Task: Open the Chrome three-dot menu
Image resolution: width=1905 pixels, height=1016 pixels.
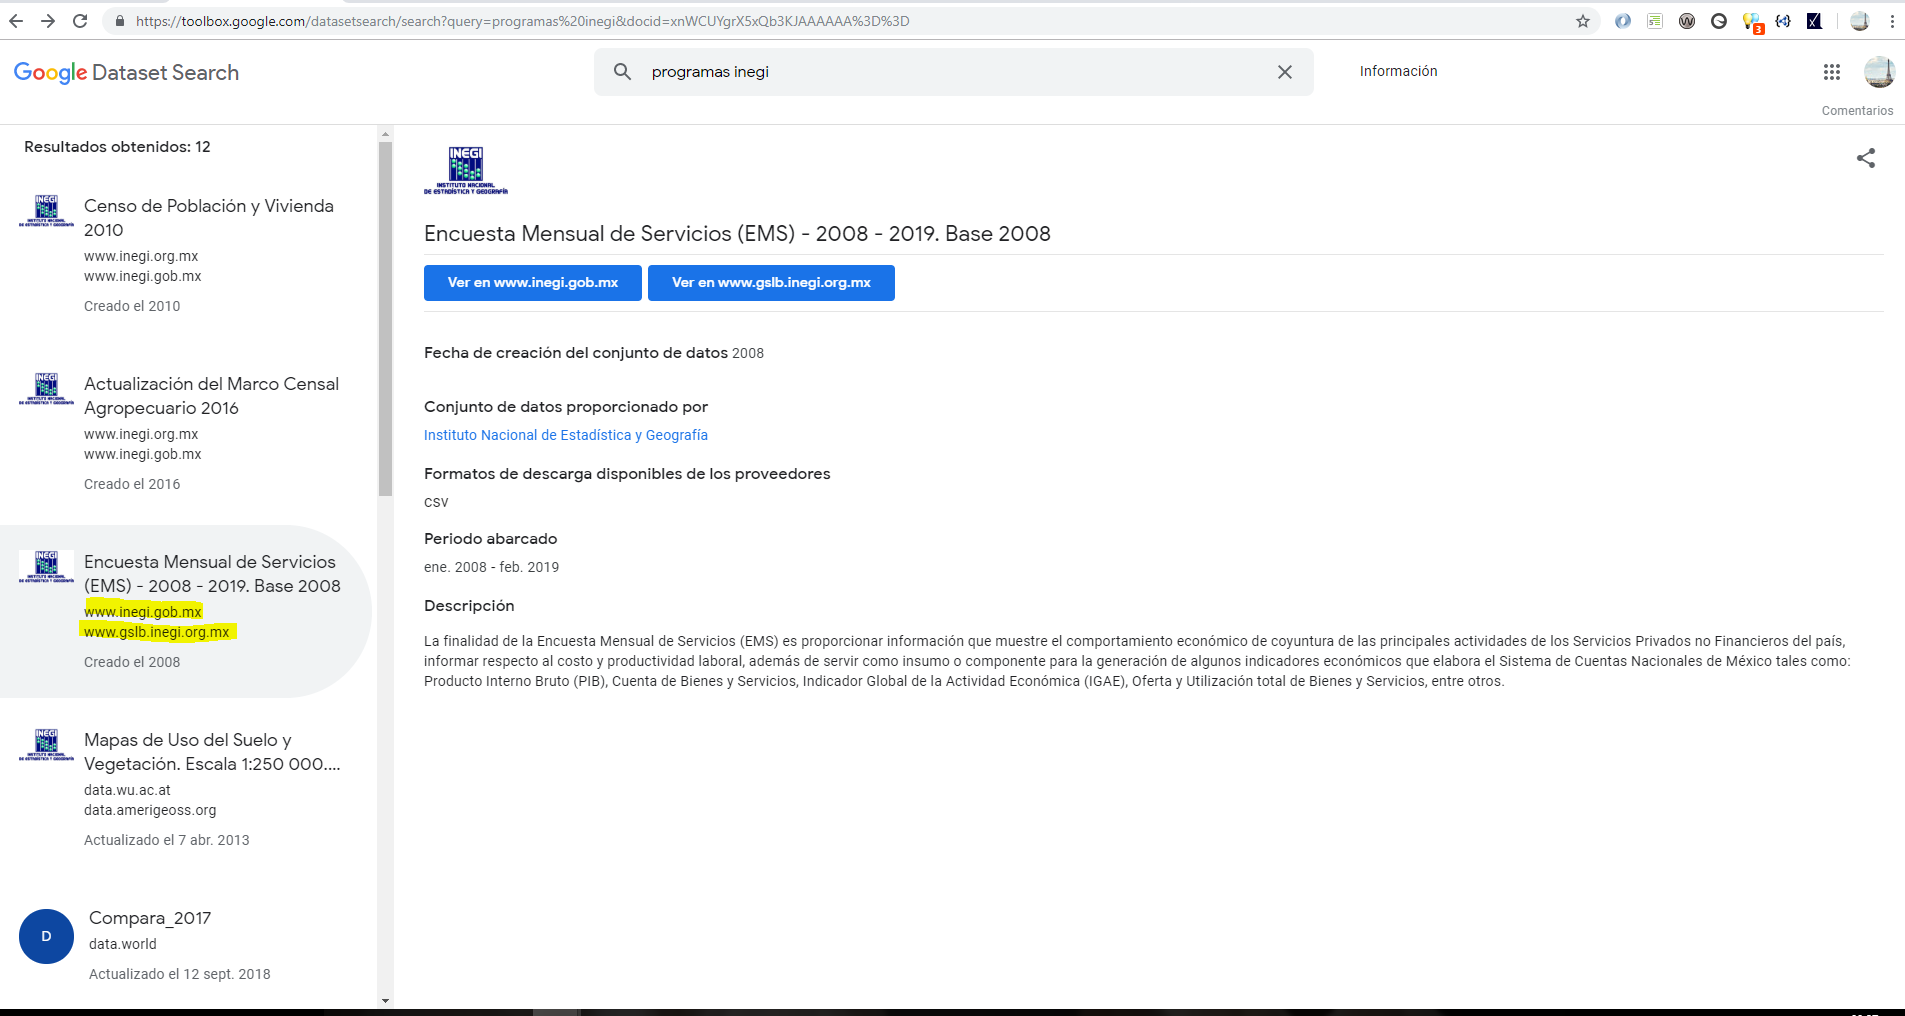Action: click(1892, 21)
